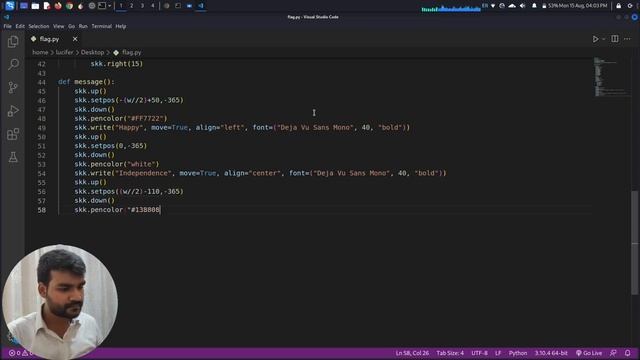
Task: Launch Firefox from the top panel
Action: pyautogui.click(x=58, y=6)
